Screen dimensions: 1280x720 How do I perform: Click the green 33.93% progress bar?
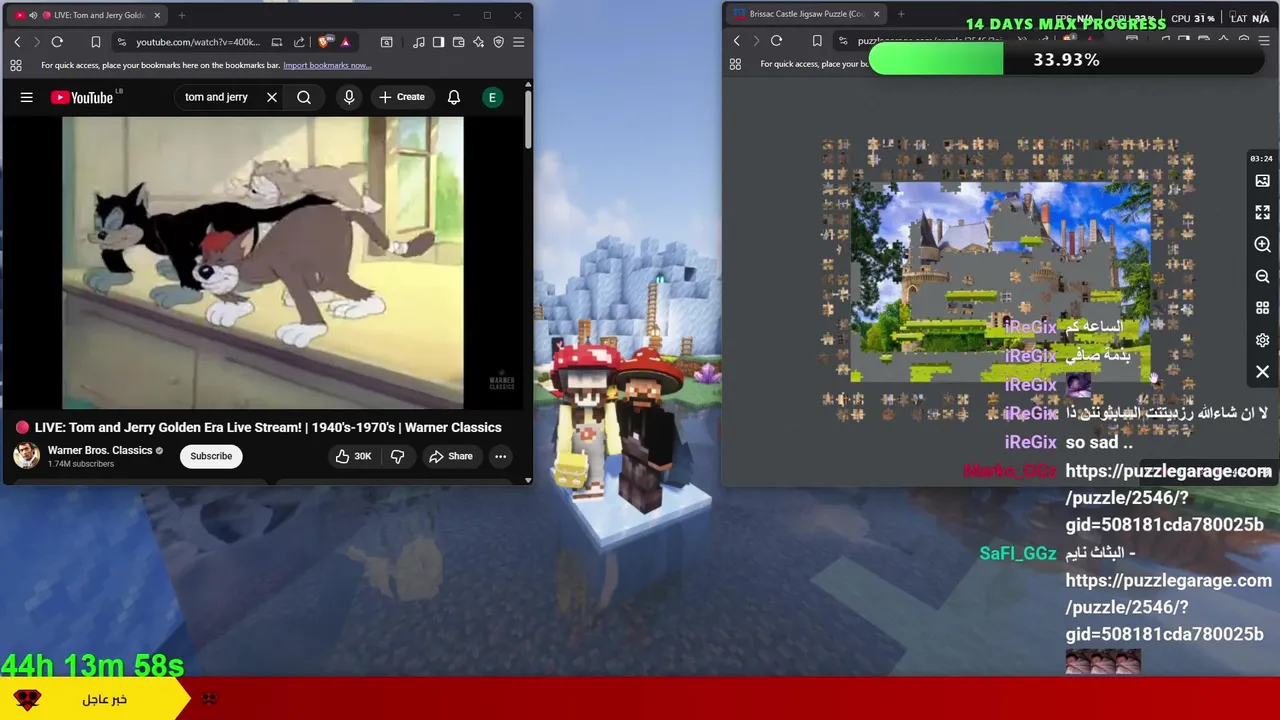click(x=936, y=60)
